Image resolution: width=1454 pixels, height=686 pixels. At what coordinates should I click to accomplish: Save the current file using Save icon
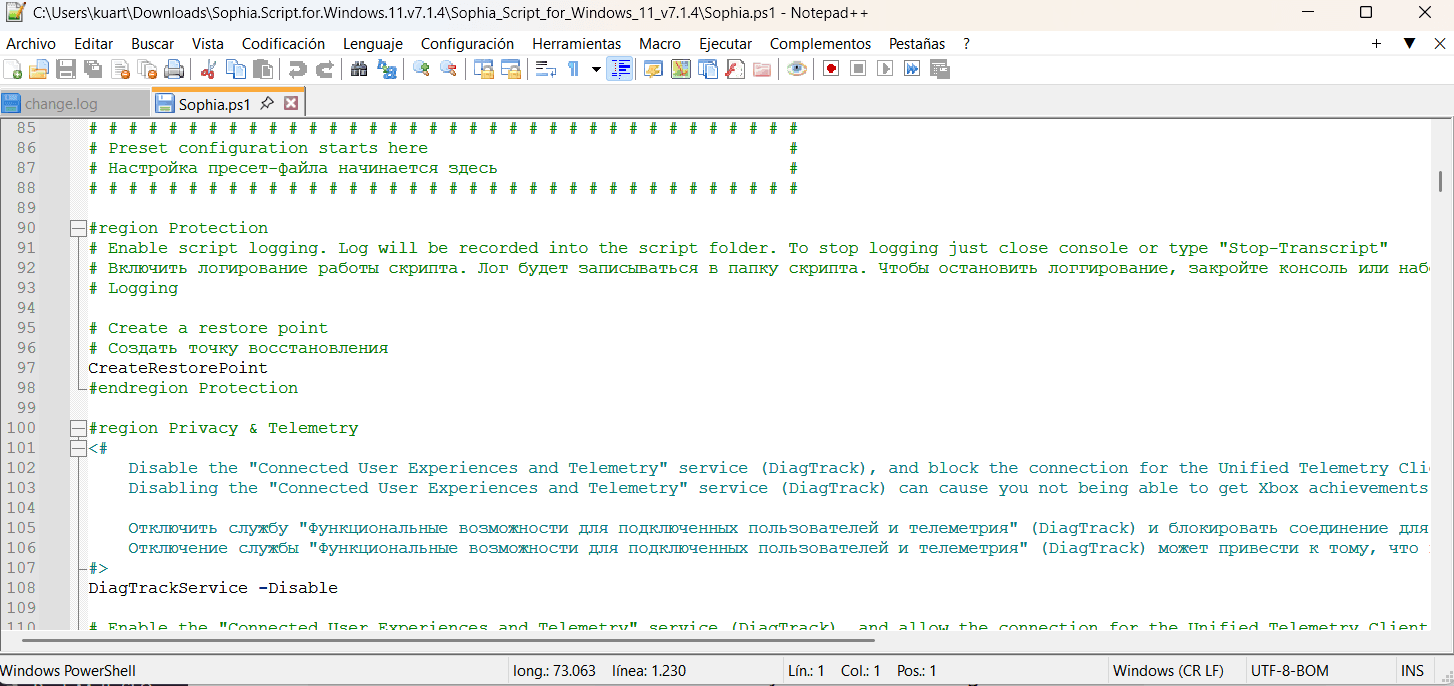click(x=66, y=69)
